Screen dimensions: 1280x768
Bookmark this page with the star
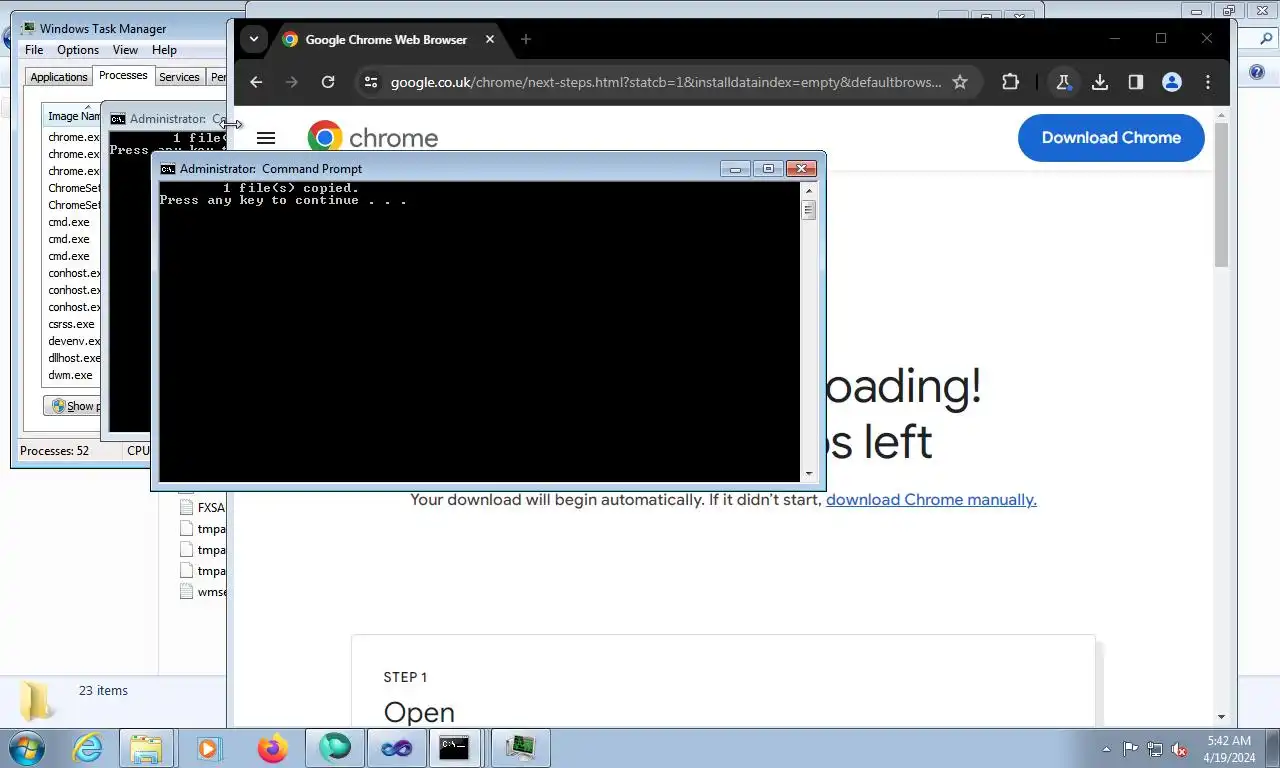coord(960,82)
